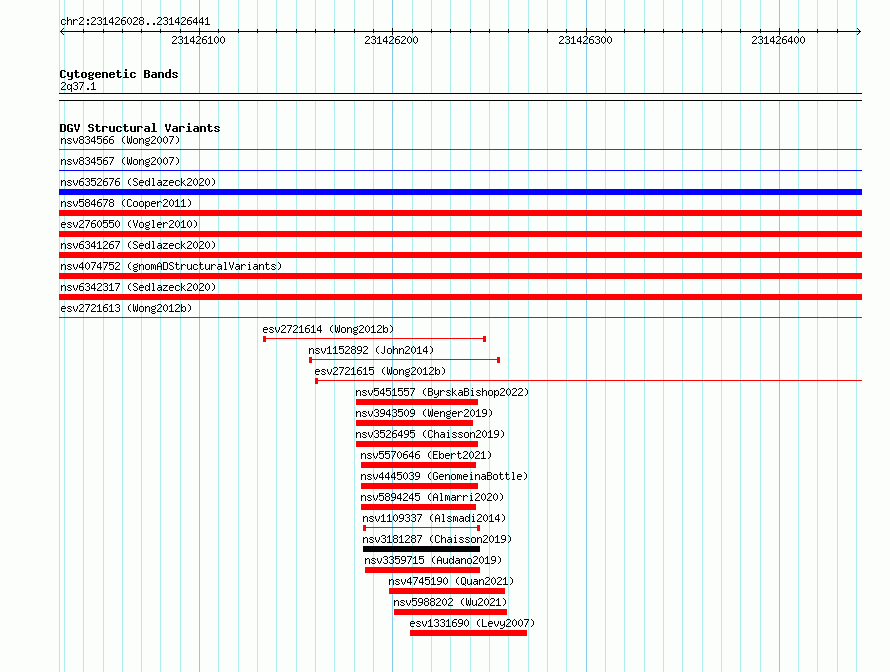Open nsv5988202 (Wu2021) label
890x672 pixels.
tap(450, 602)
